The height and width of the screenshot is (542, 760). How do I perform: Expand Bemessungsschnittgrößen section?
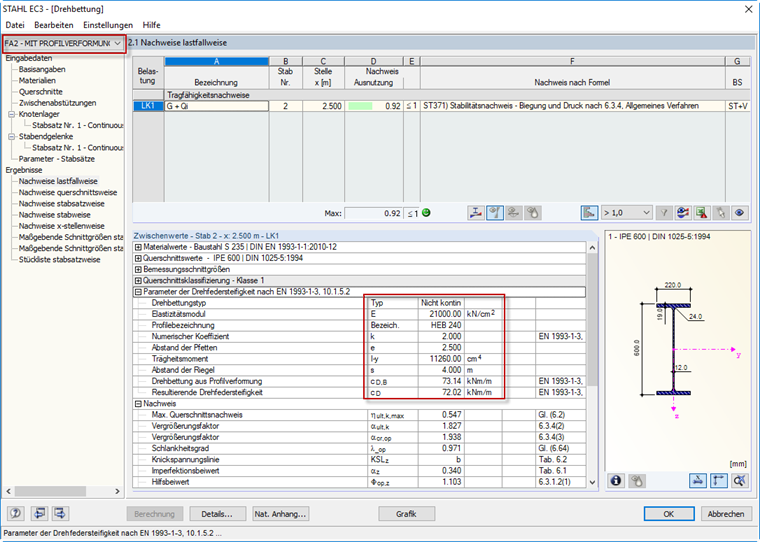(x=138, y=270)
